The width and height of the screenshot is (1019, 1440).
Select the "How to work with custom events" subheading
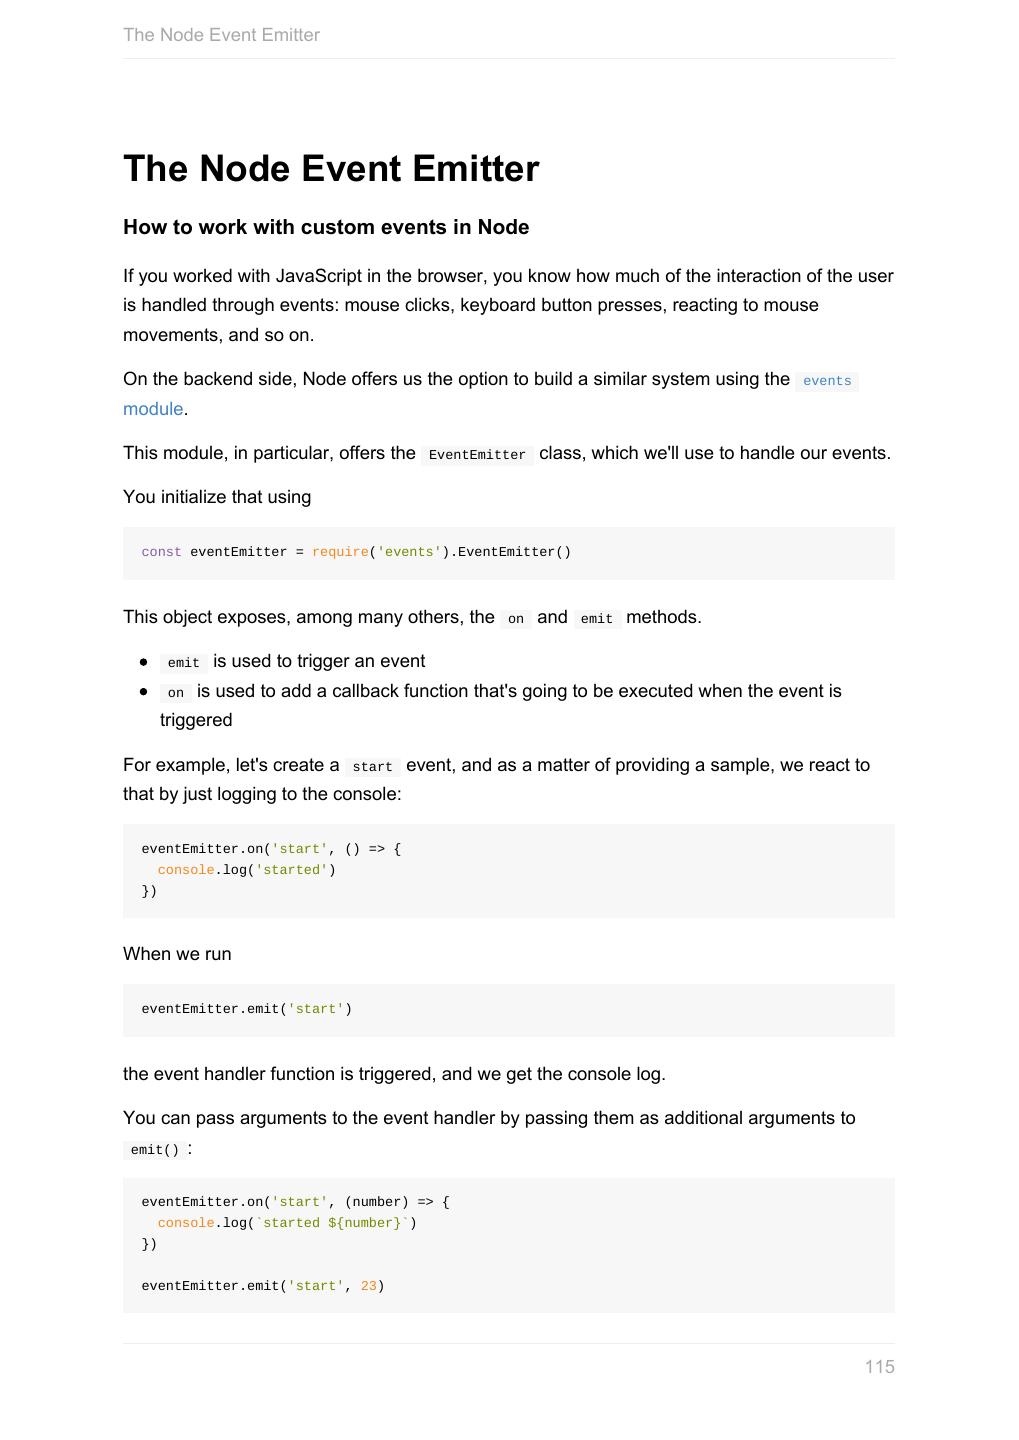[x=326, y=227]
